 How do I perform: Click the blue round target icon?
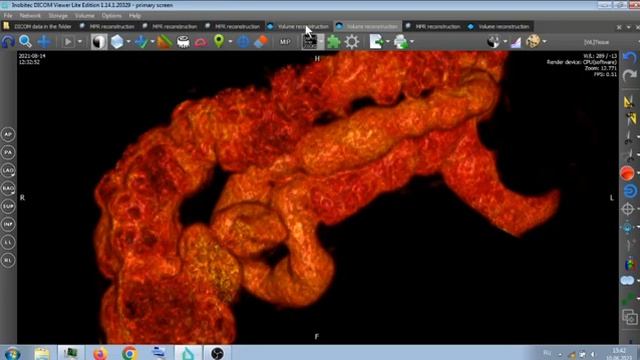243,42
